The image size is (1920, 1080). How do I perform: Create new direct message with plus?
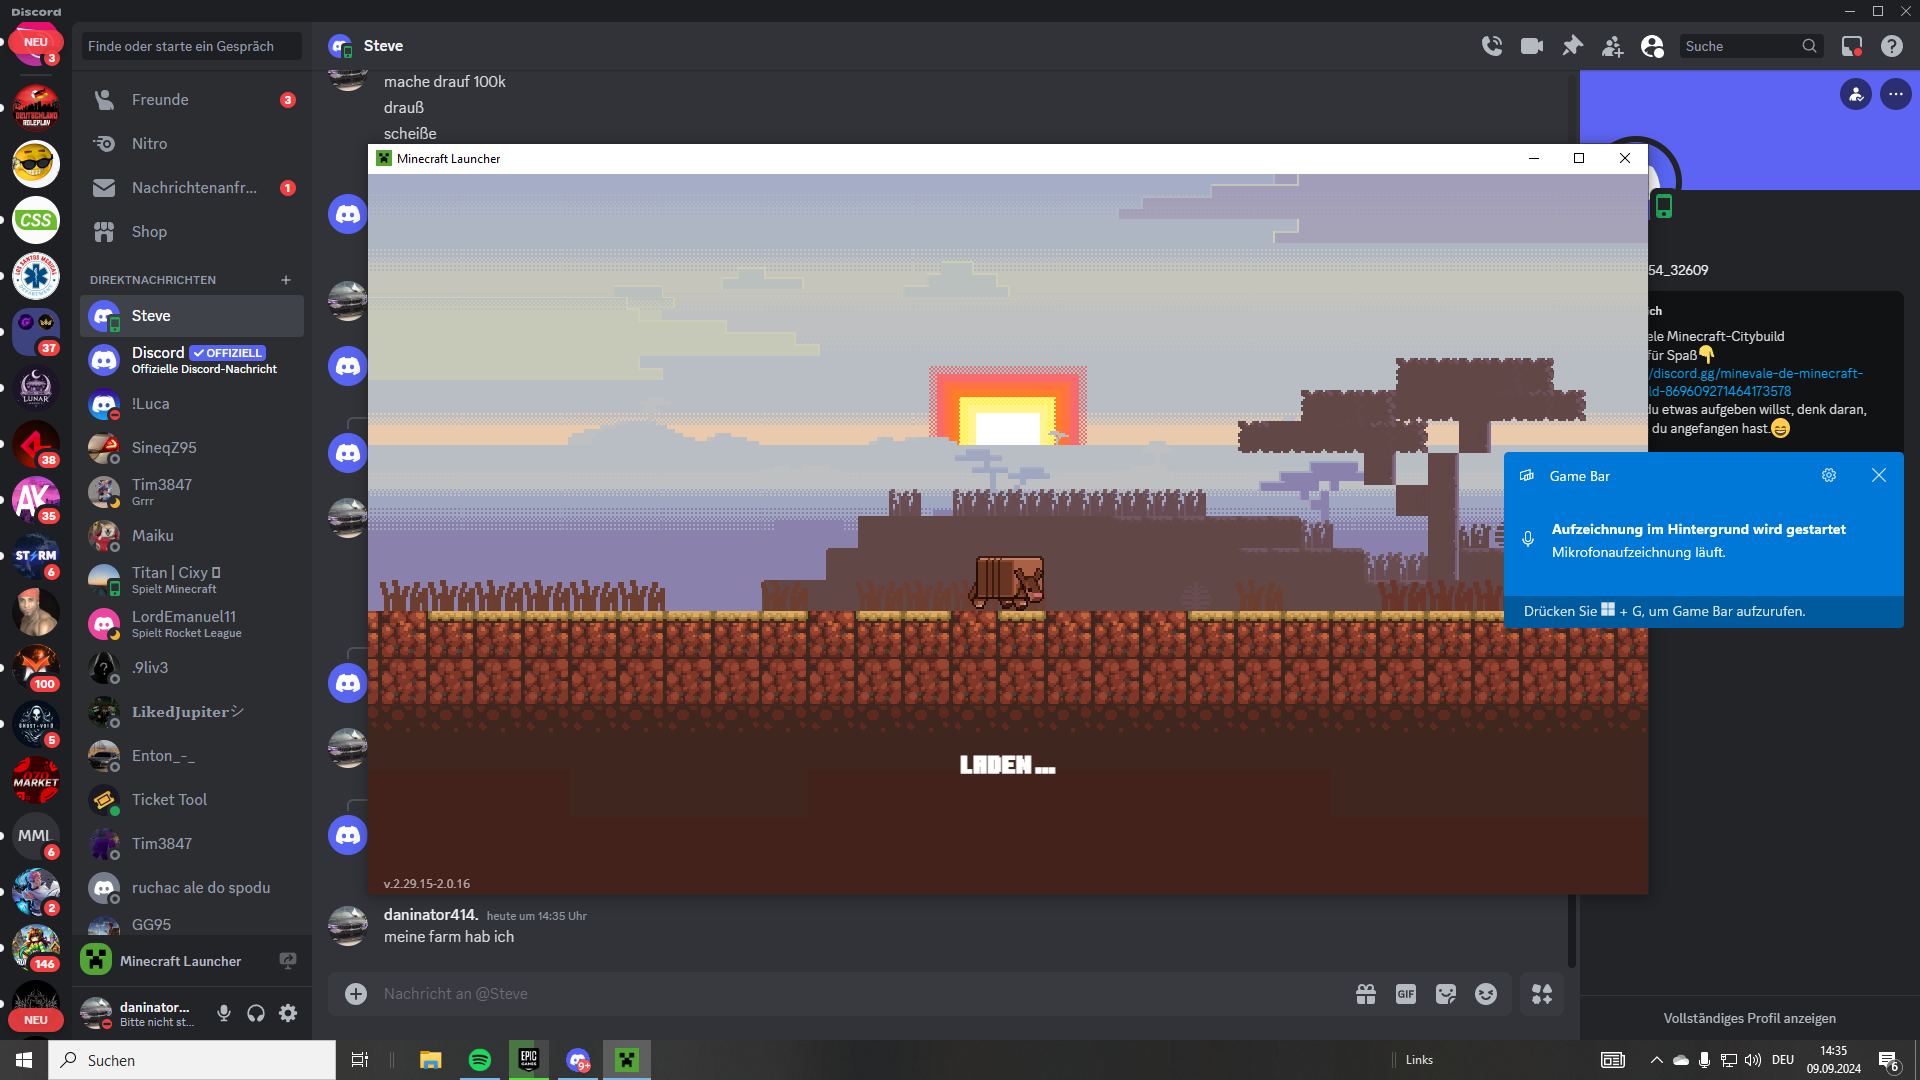[286, 280]
